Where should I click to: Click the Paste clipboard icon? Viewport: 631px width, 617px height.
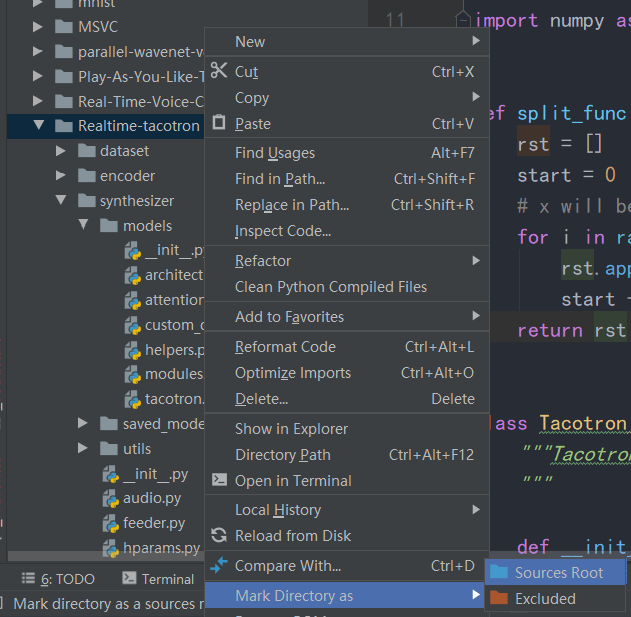pos(219,124)
